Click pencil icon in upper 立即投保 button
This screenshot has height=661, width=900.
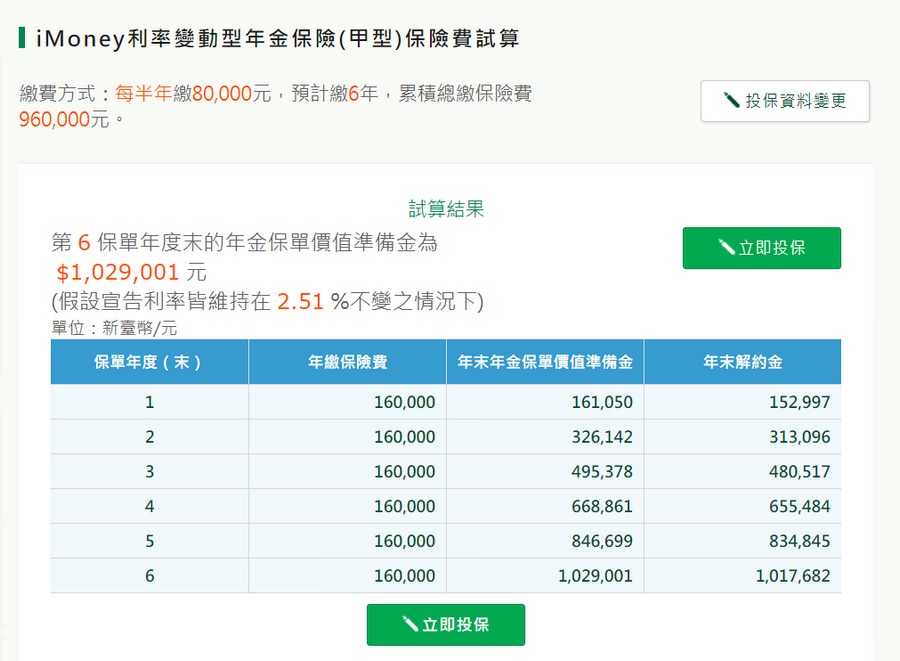pos(727,247)
